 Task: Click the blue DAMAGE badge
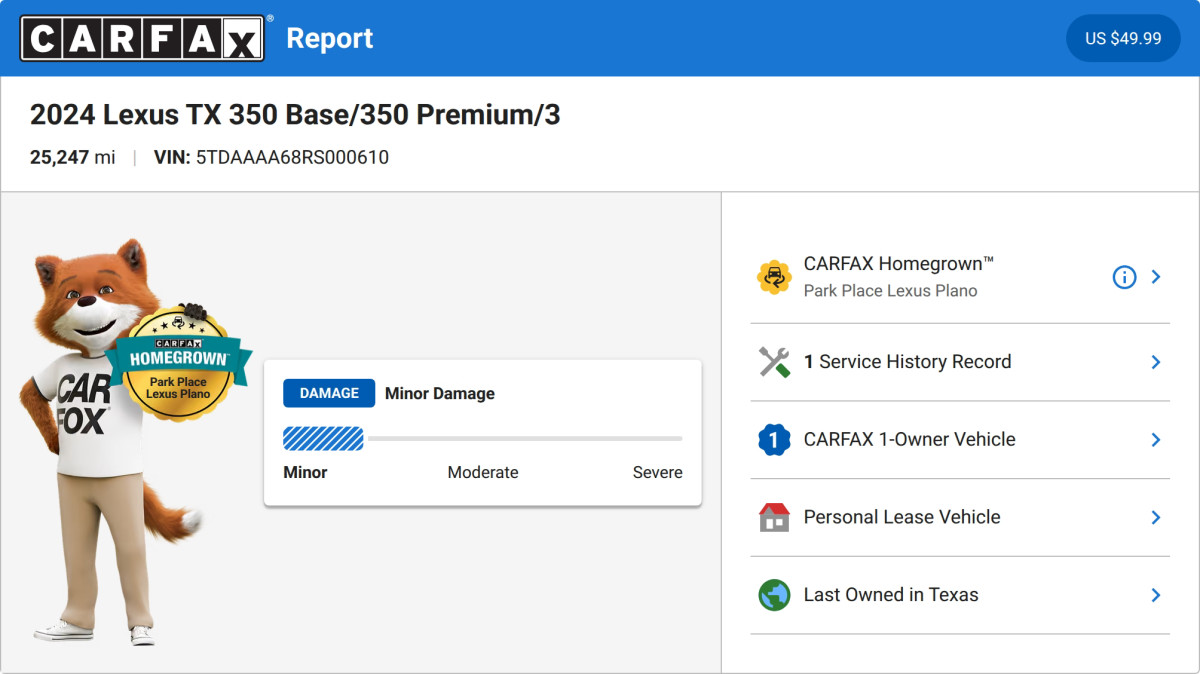tap(329, 393)
